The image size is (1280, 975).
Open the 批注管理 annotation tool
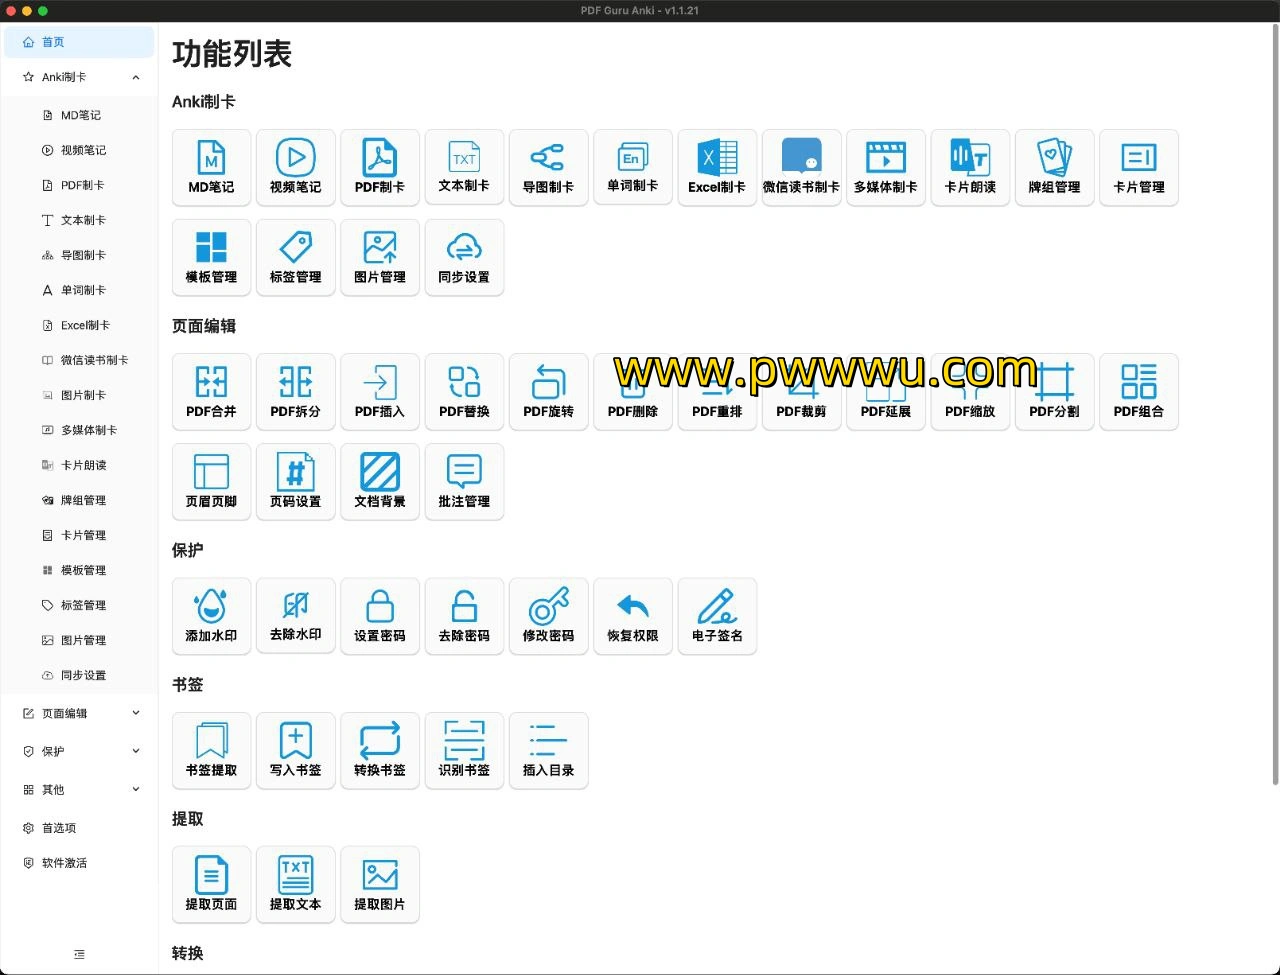464,481
